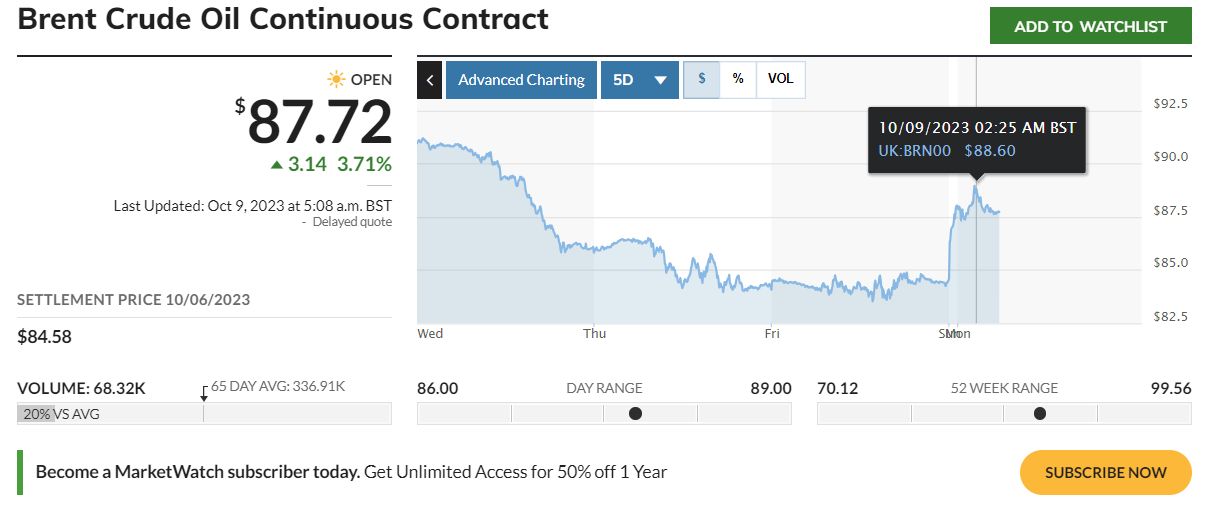
Task: Open Advanced Charting
Action: (522, 80)
